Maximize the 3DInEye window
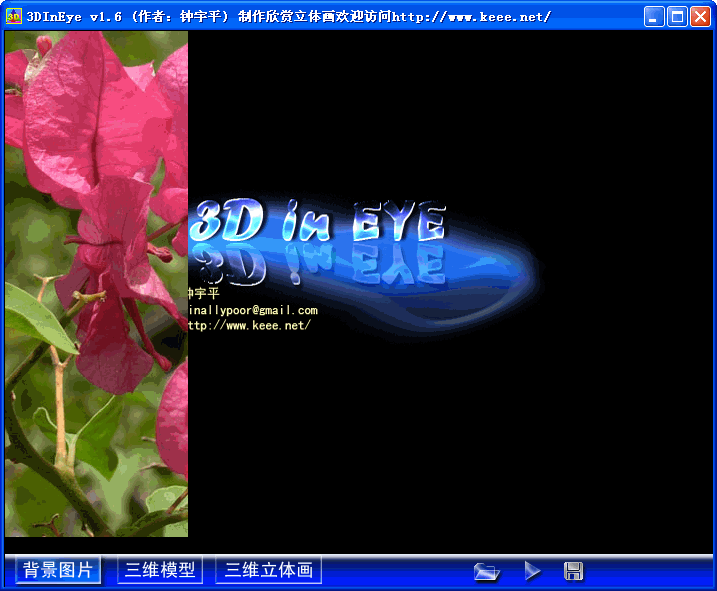Viewport: 717px width, 591px height. [x=677, y=17]
